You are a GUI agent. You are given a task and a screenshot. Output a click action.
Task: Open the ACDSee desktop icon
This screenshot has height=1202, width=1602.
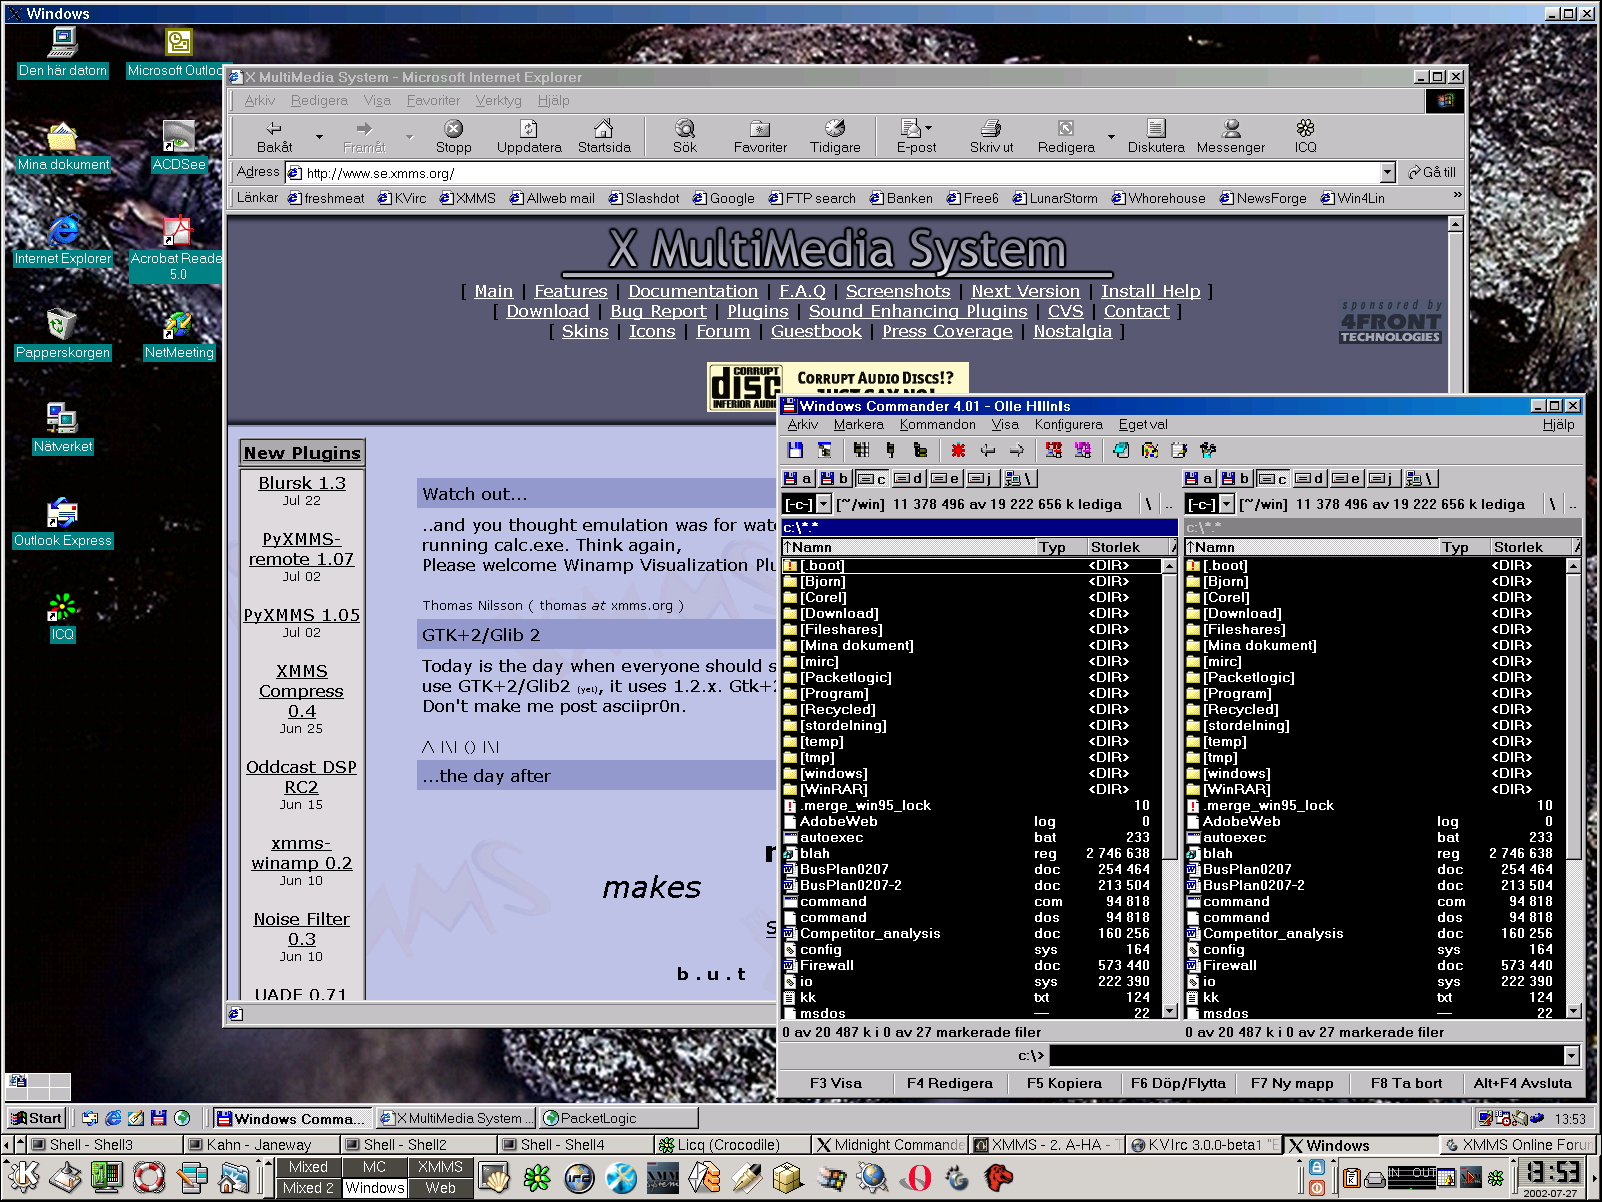pos(179,136)
